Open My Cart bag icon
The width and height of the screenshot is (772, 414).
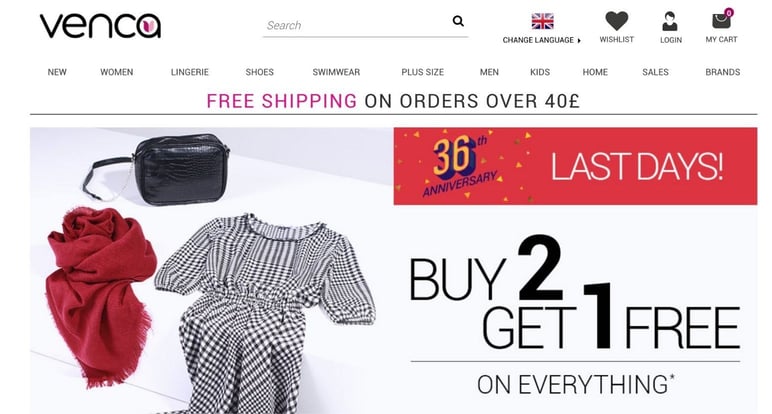tap(722, 20)
